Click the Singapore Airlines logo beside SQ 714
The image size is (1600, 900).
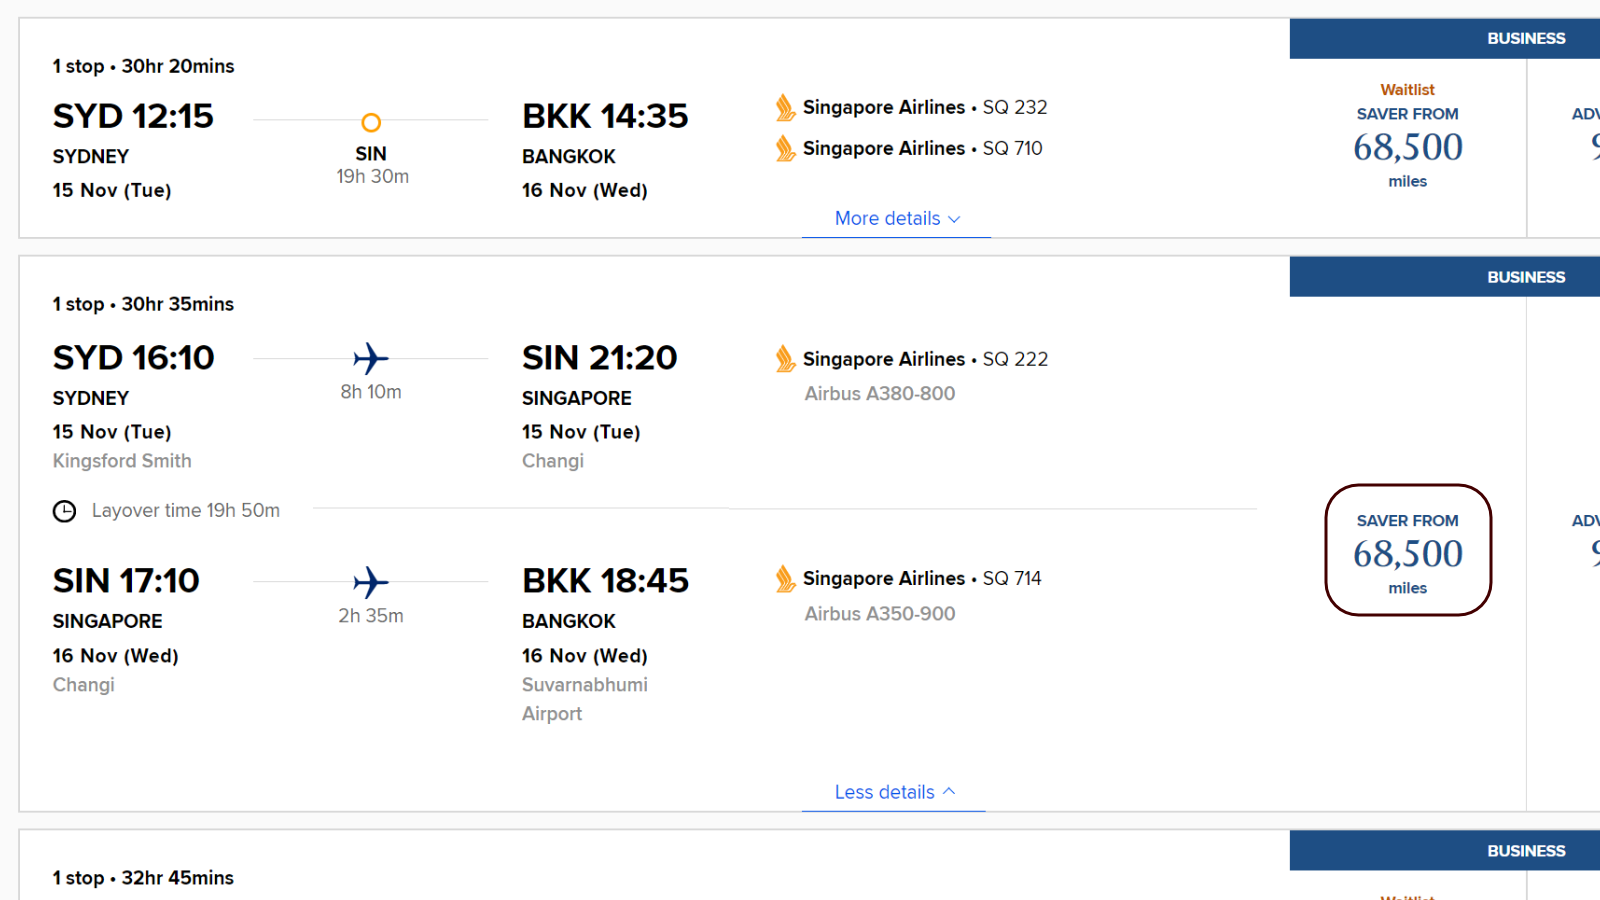pyautogui.click(x=786, y=578)
